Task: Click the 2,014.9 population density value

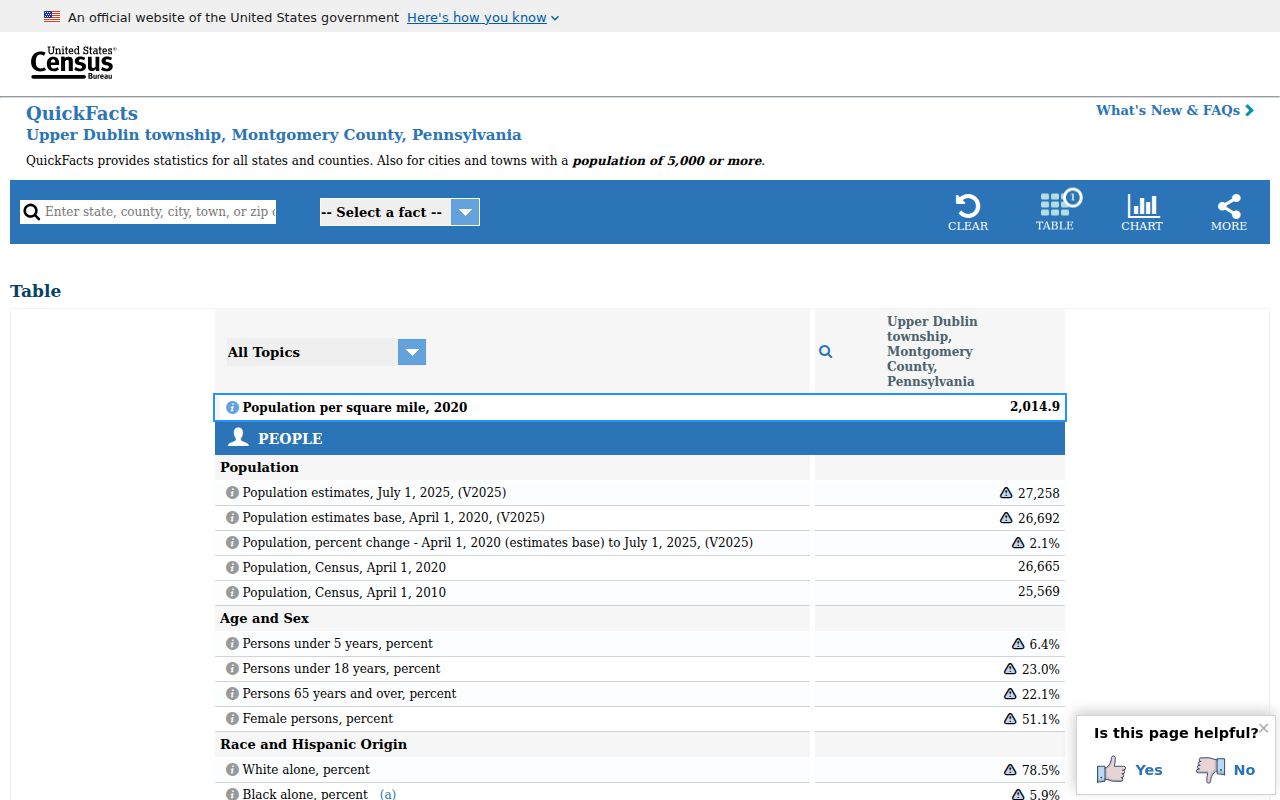Action: pos(1035,407)
